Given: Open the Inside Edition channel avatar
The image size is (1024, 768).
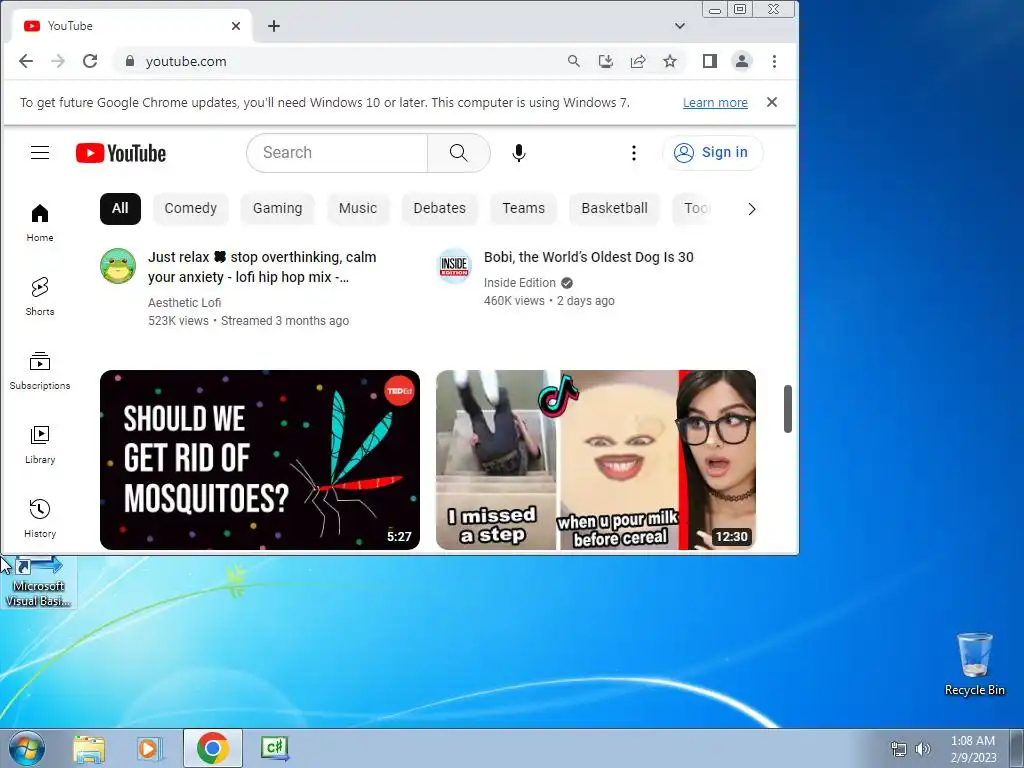Looking at the screenshot, I should (455, 266).
